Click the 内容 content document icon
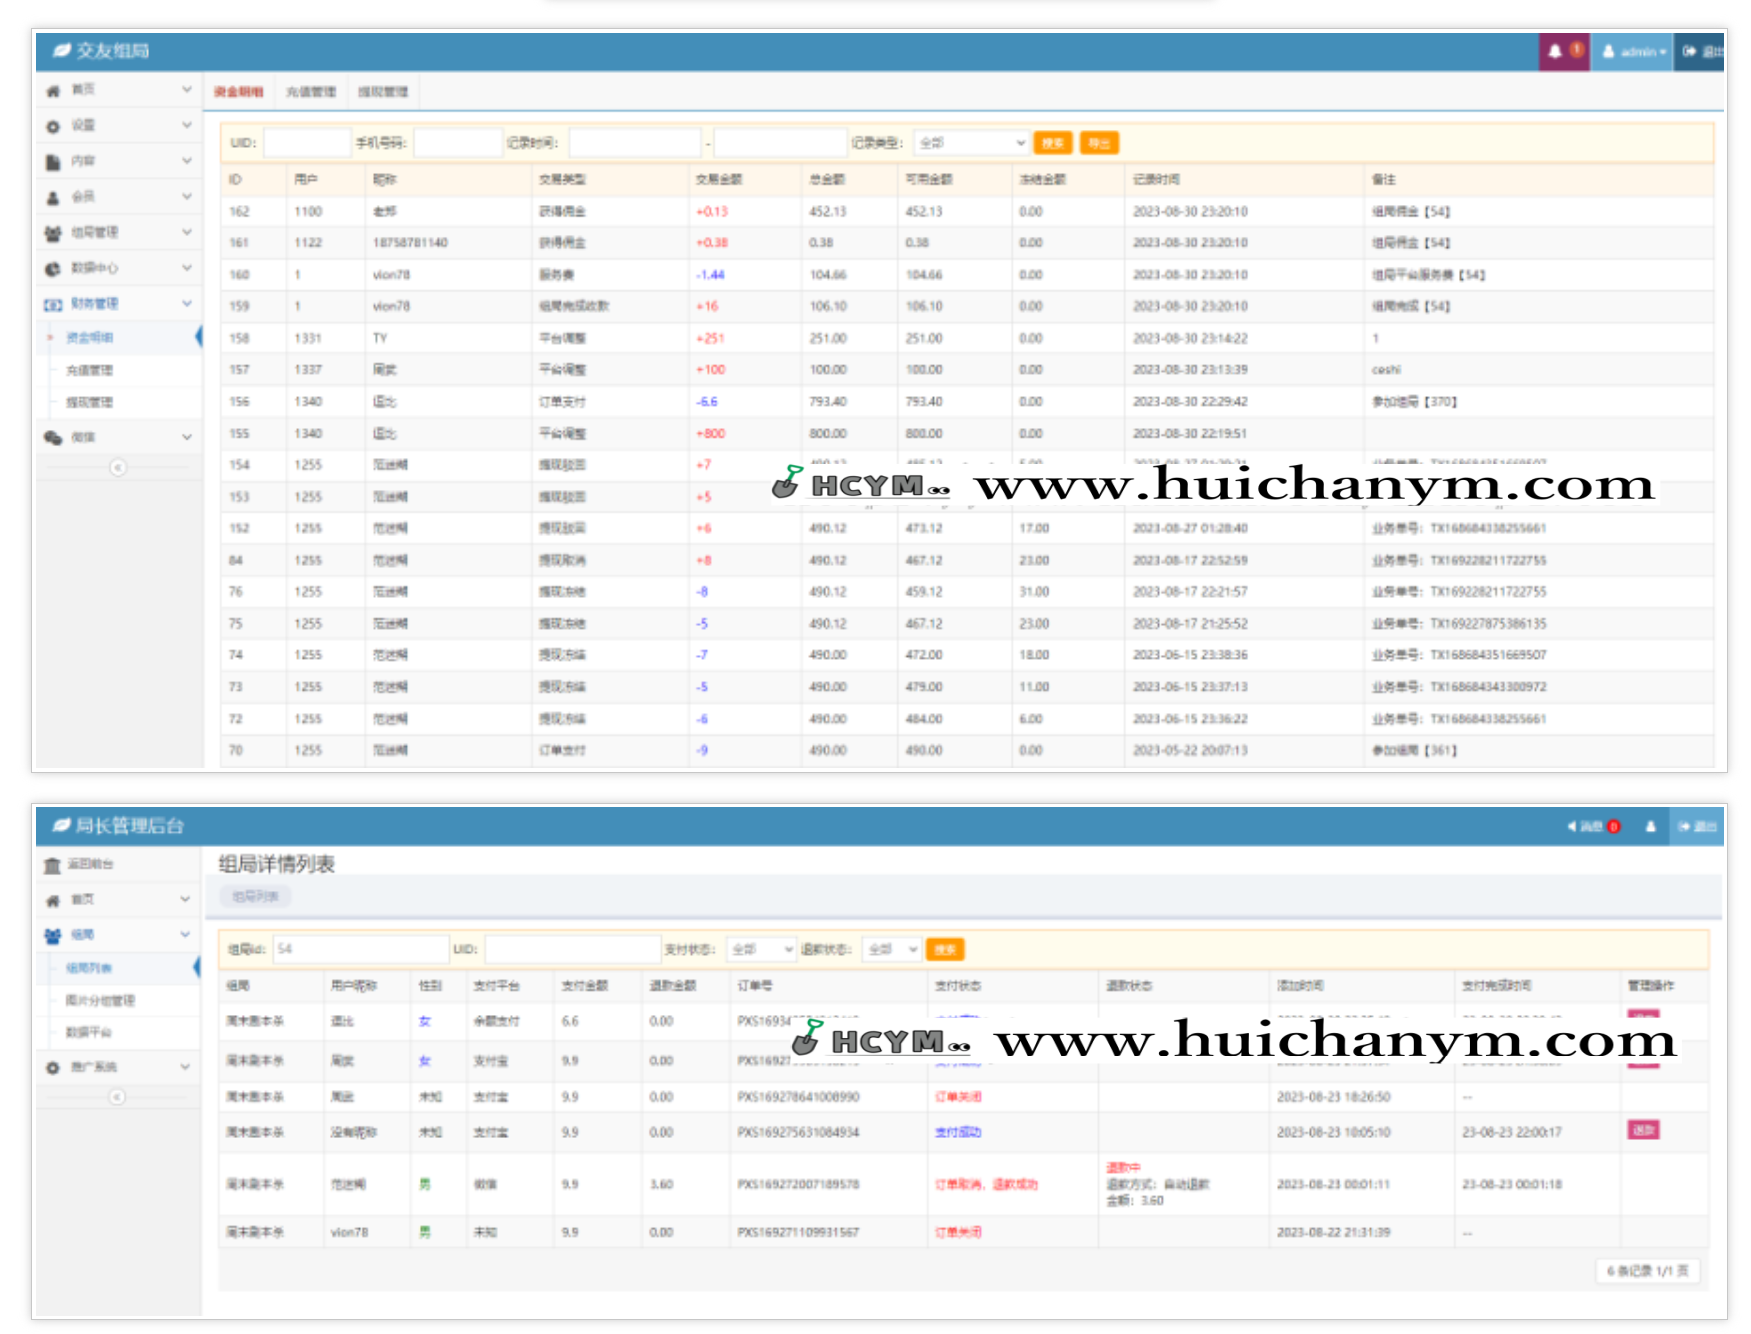This screenshot has height=1334, width=1751. coord(53,161)
